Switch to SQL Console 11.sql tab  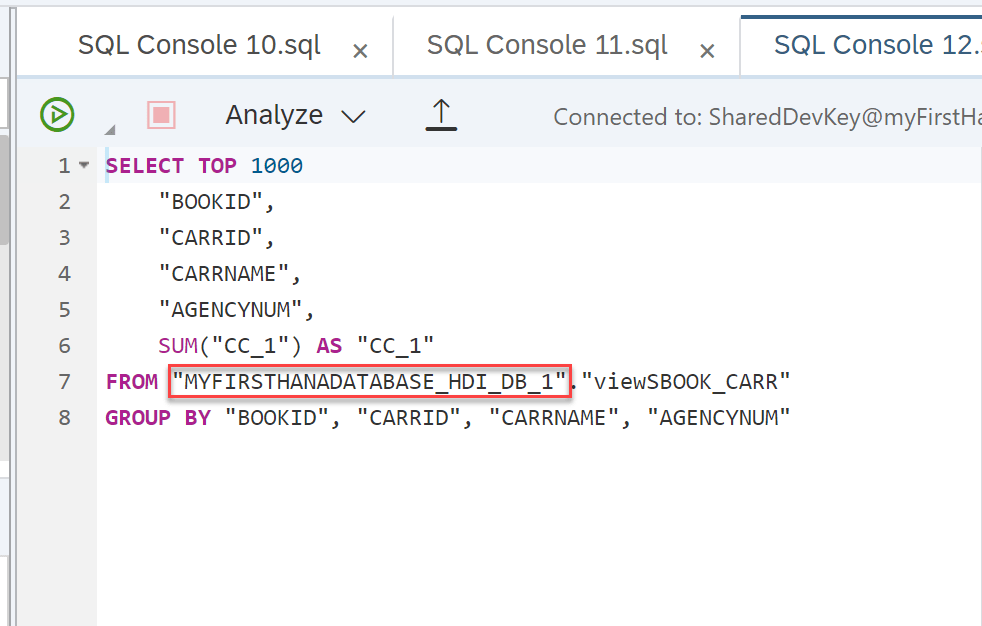[x=547, y=45]
